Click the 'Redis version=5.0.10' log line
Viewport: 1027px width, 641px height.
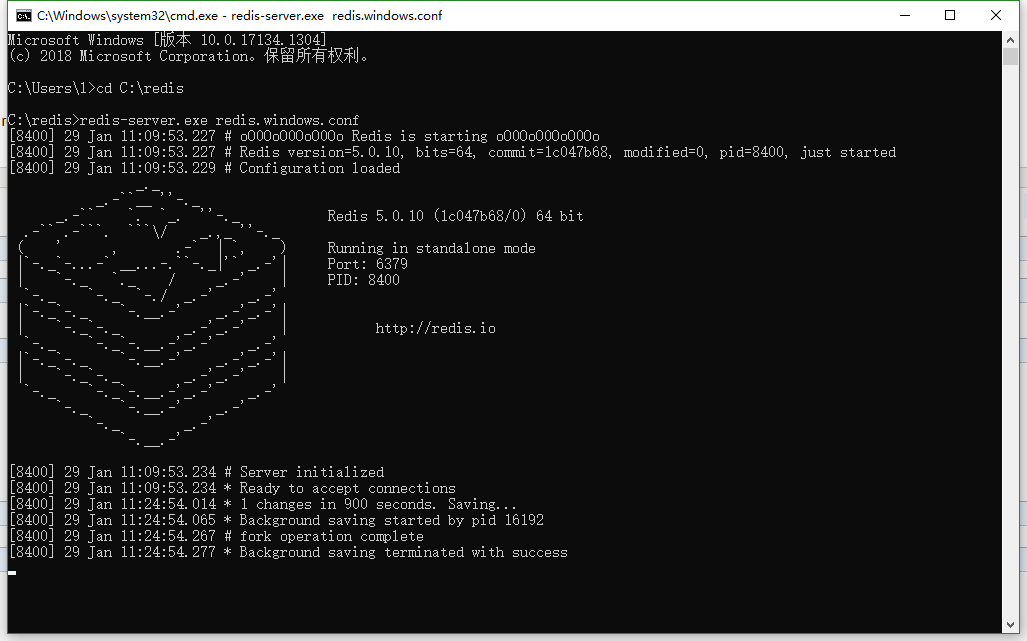point(452,152)
